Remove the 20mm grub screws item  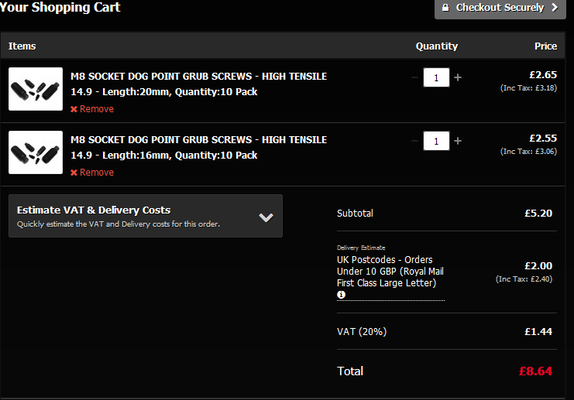click(x=92, y=109)
